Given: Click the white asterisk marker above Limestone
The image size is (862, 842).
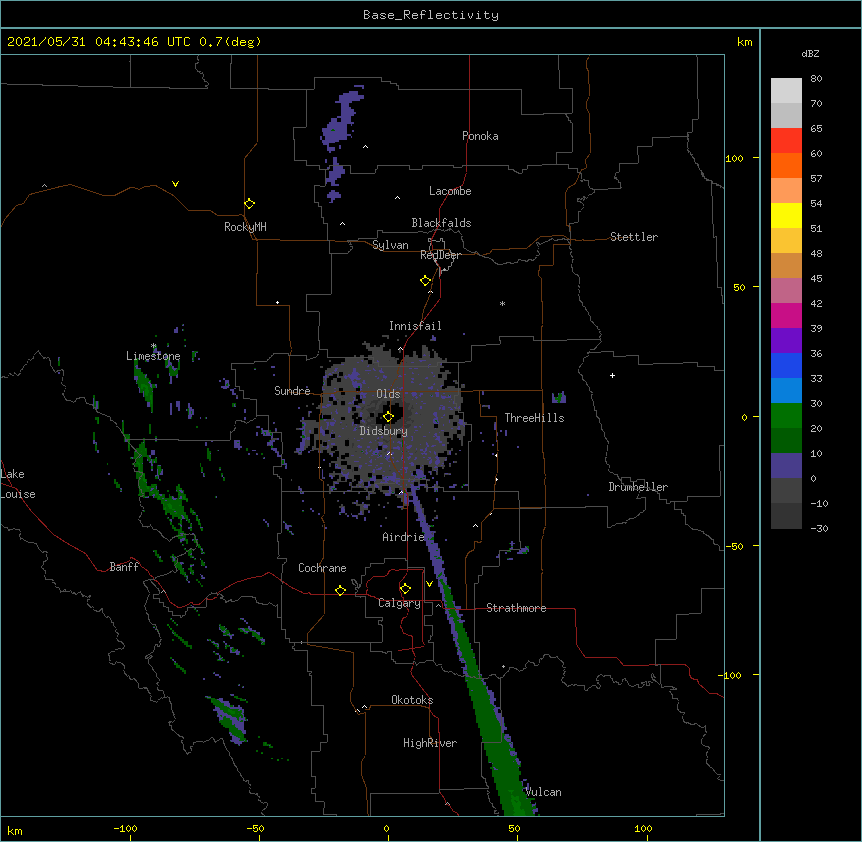Looking at the screenshot, I should coord(154,346).
